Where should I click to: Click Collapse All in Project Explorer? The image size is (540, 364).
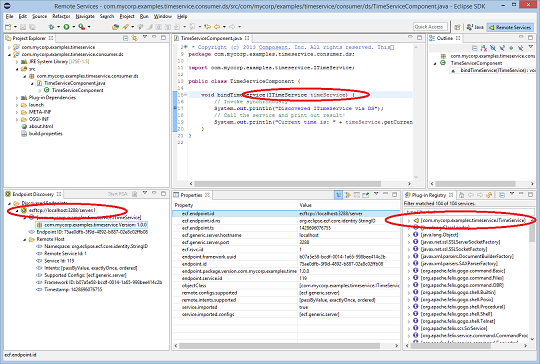pyautogui.click(x=125, y=38)
